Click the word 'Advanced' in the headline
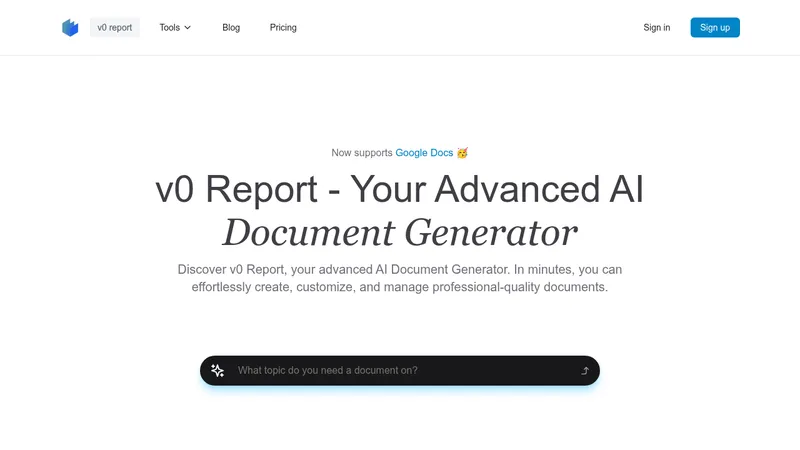 (517, 189)
